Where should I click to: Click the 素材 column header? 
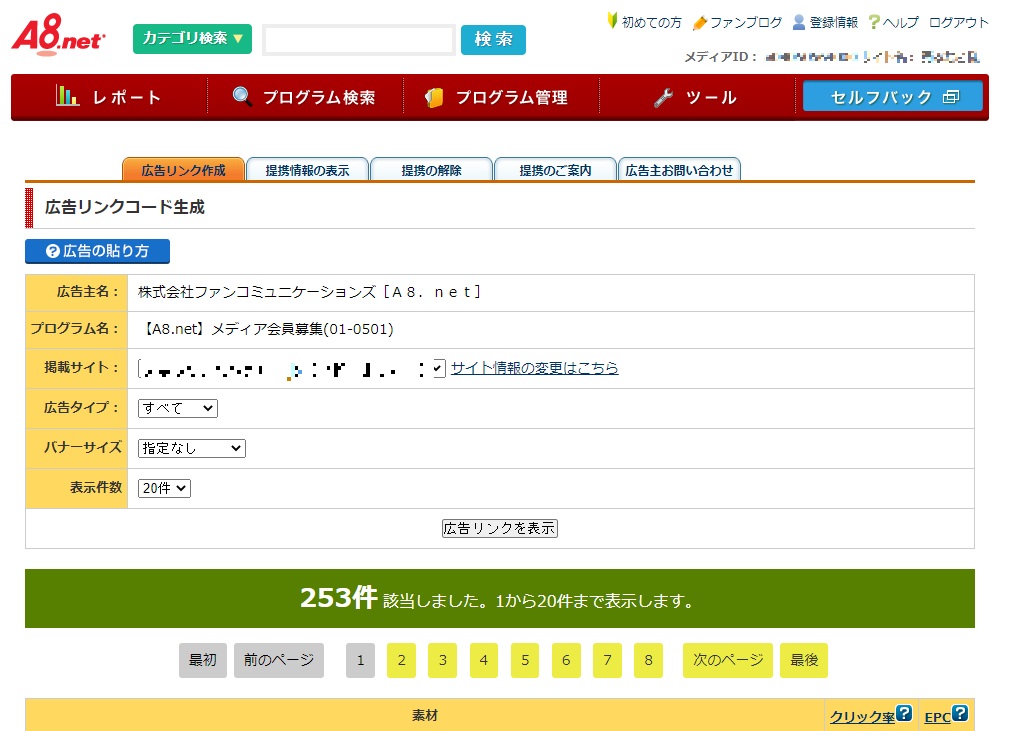425,716
